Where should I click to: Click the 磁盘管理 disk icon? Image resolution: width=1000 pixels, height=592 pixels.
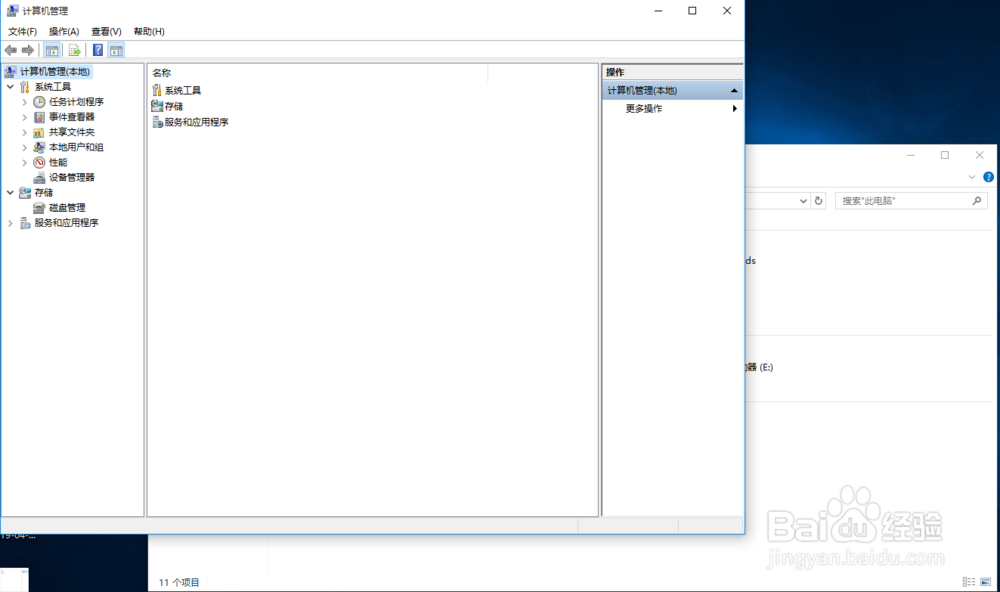40,208
